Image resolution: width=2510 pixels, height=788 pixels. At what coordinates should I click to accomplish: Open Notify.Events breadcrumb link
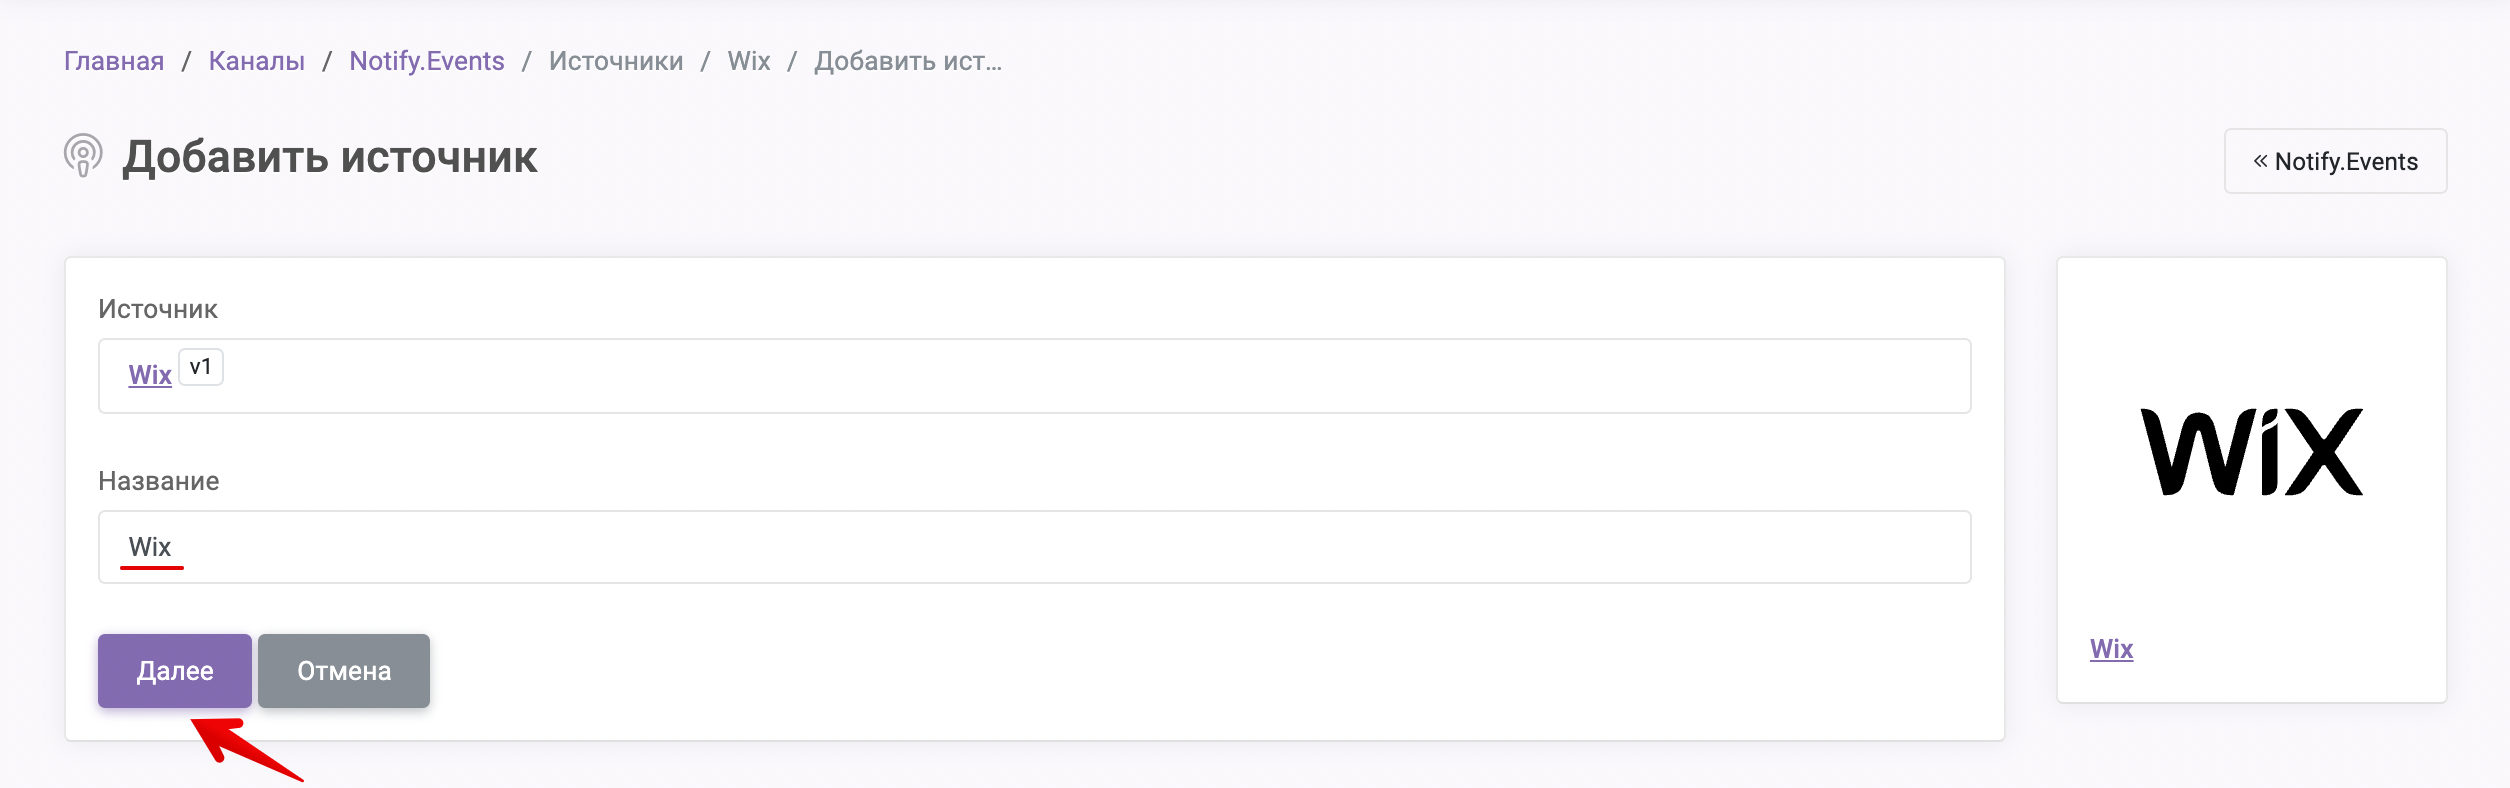click(x=427, y=61)
